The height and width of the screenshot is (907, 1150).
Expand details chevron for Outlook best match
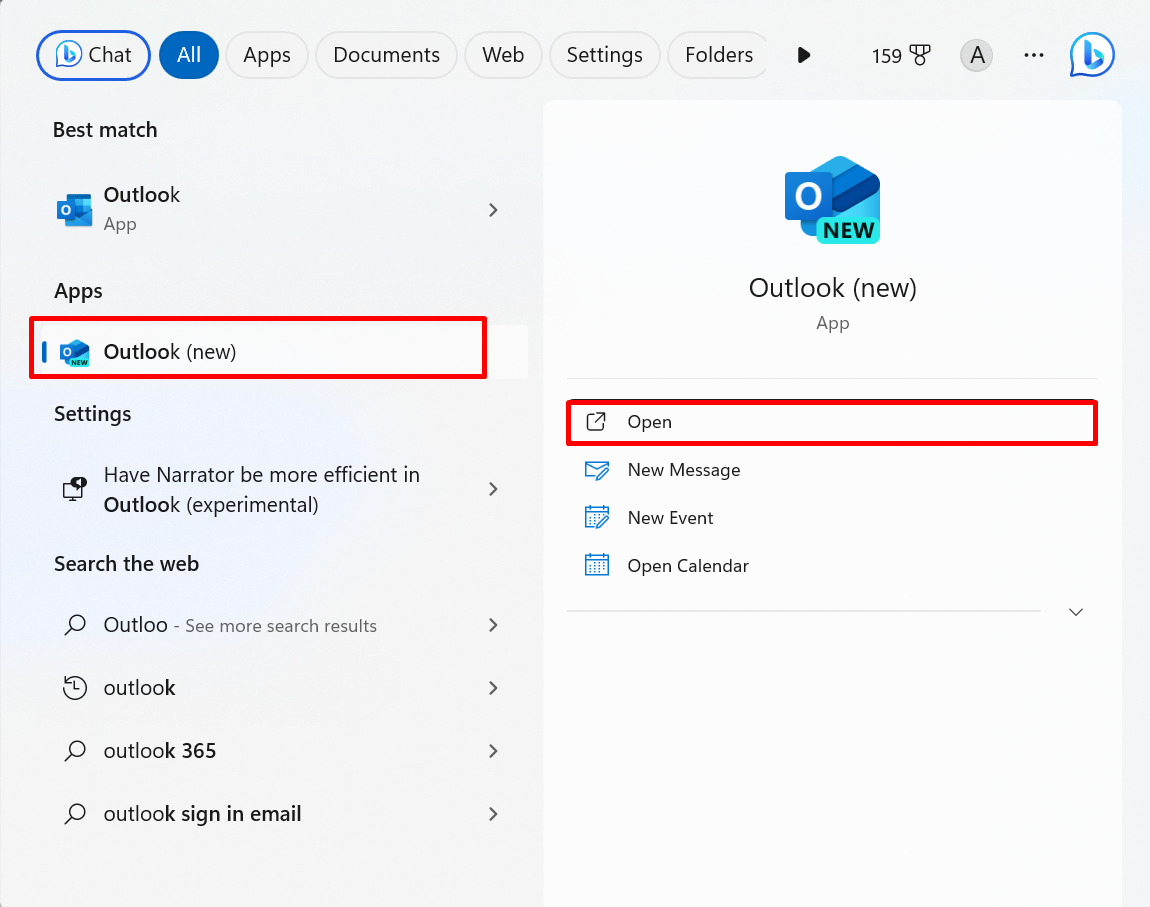[x=493, y=210]
